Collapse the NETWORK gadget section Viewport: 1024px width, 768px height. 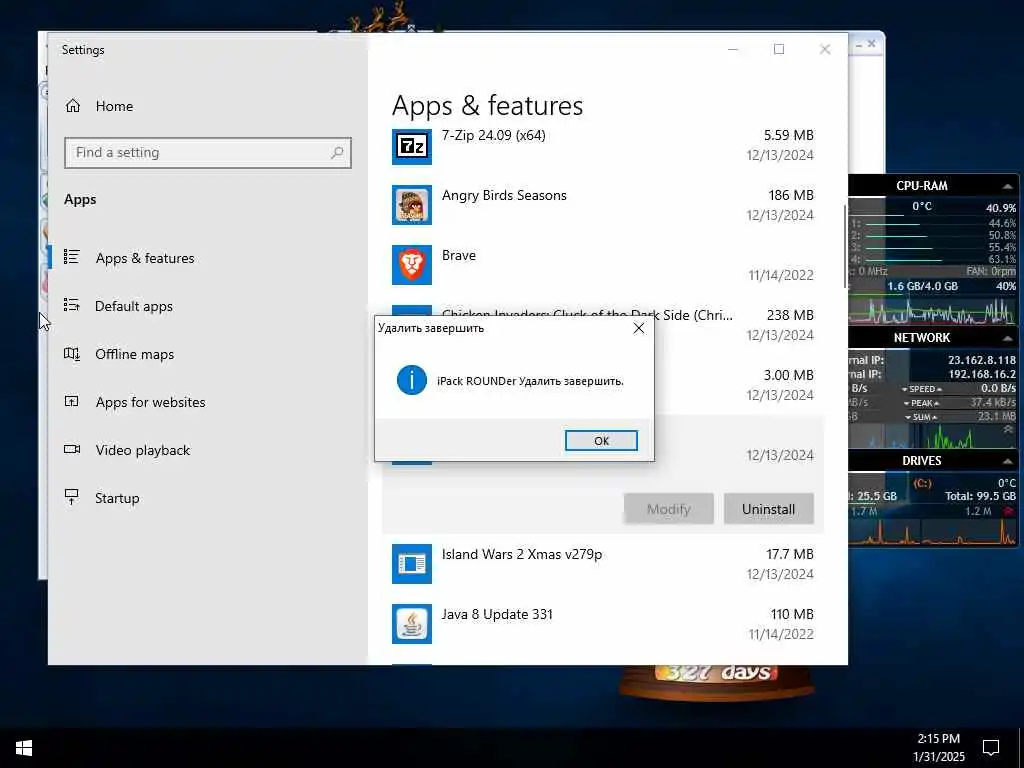point(1007,338)
